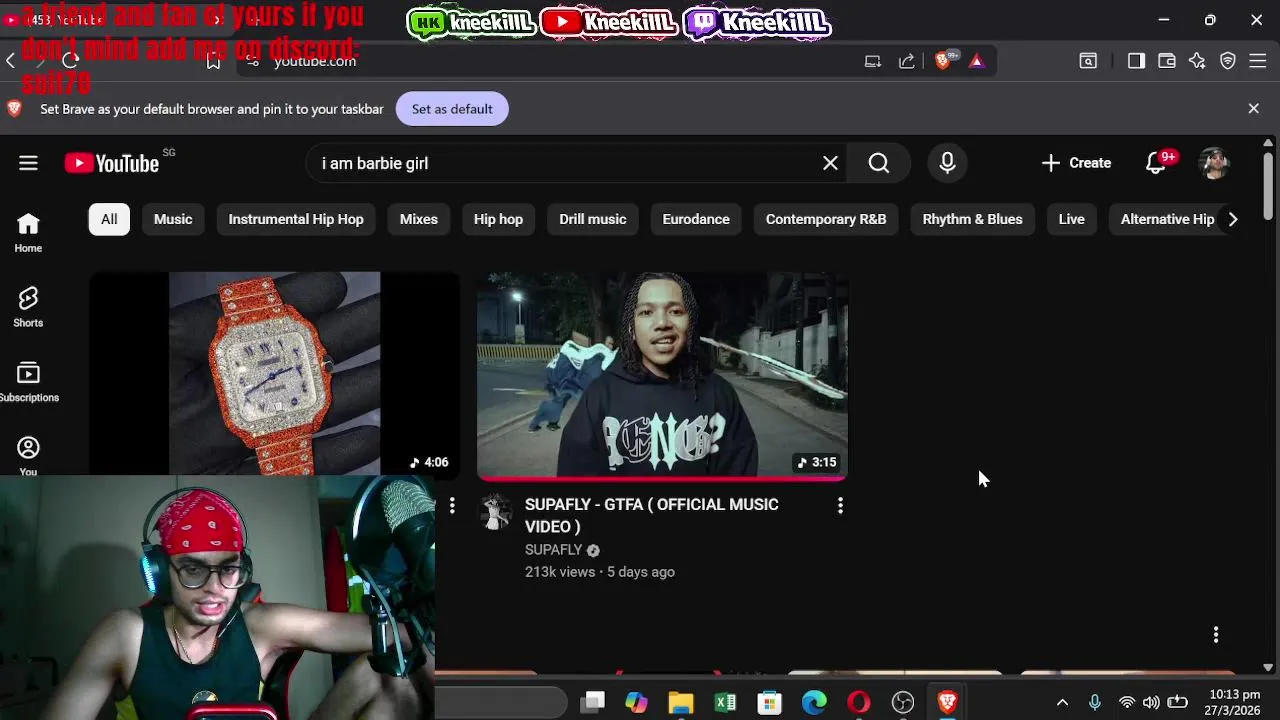Click Set as default button
The width and height of the screenshot is (1280, 720).
(452, 109)
